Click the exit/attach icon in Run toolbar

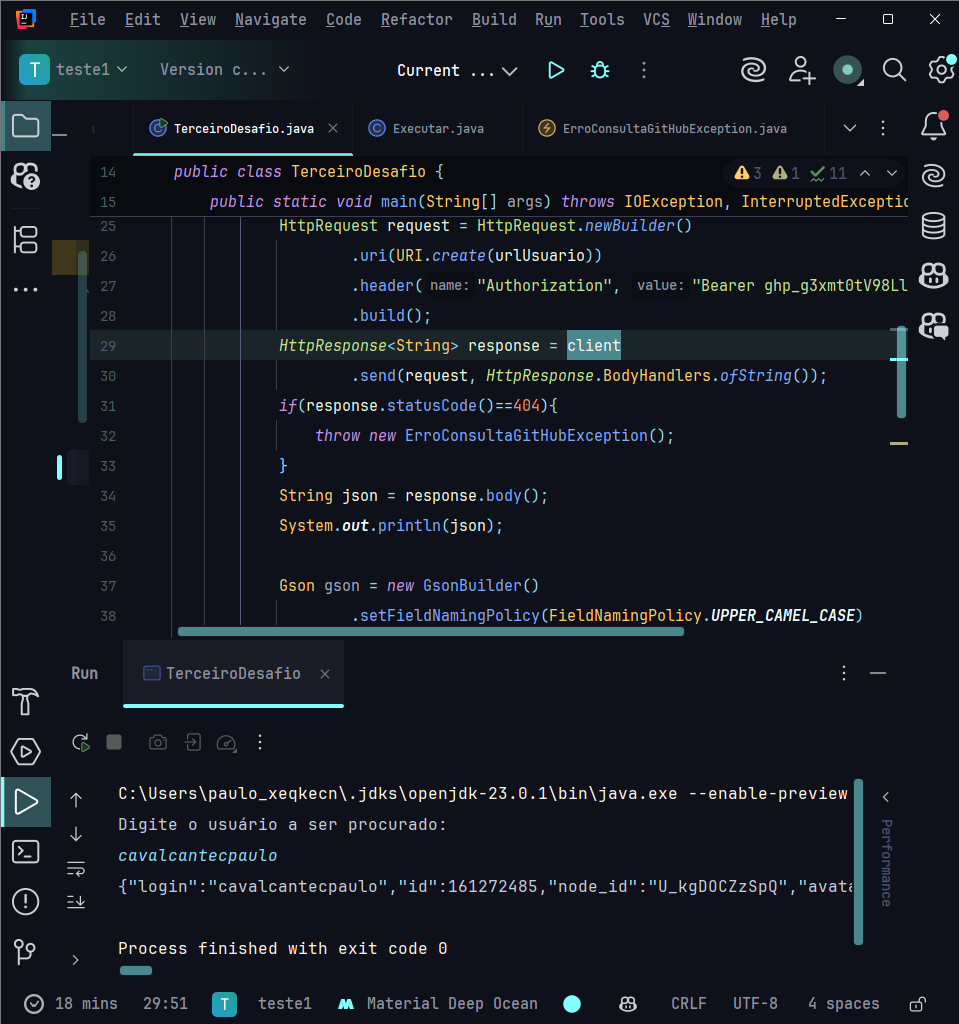coord(193,743)
